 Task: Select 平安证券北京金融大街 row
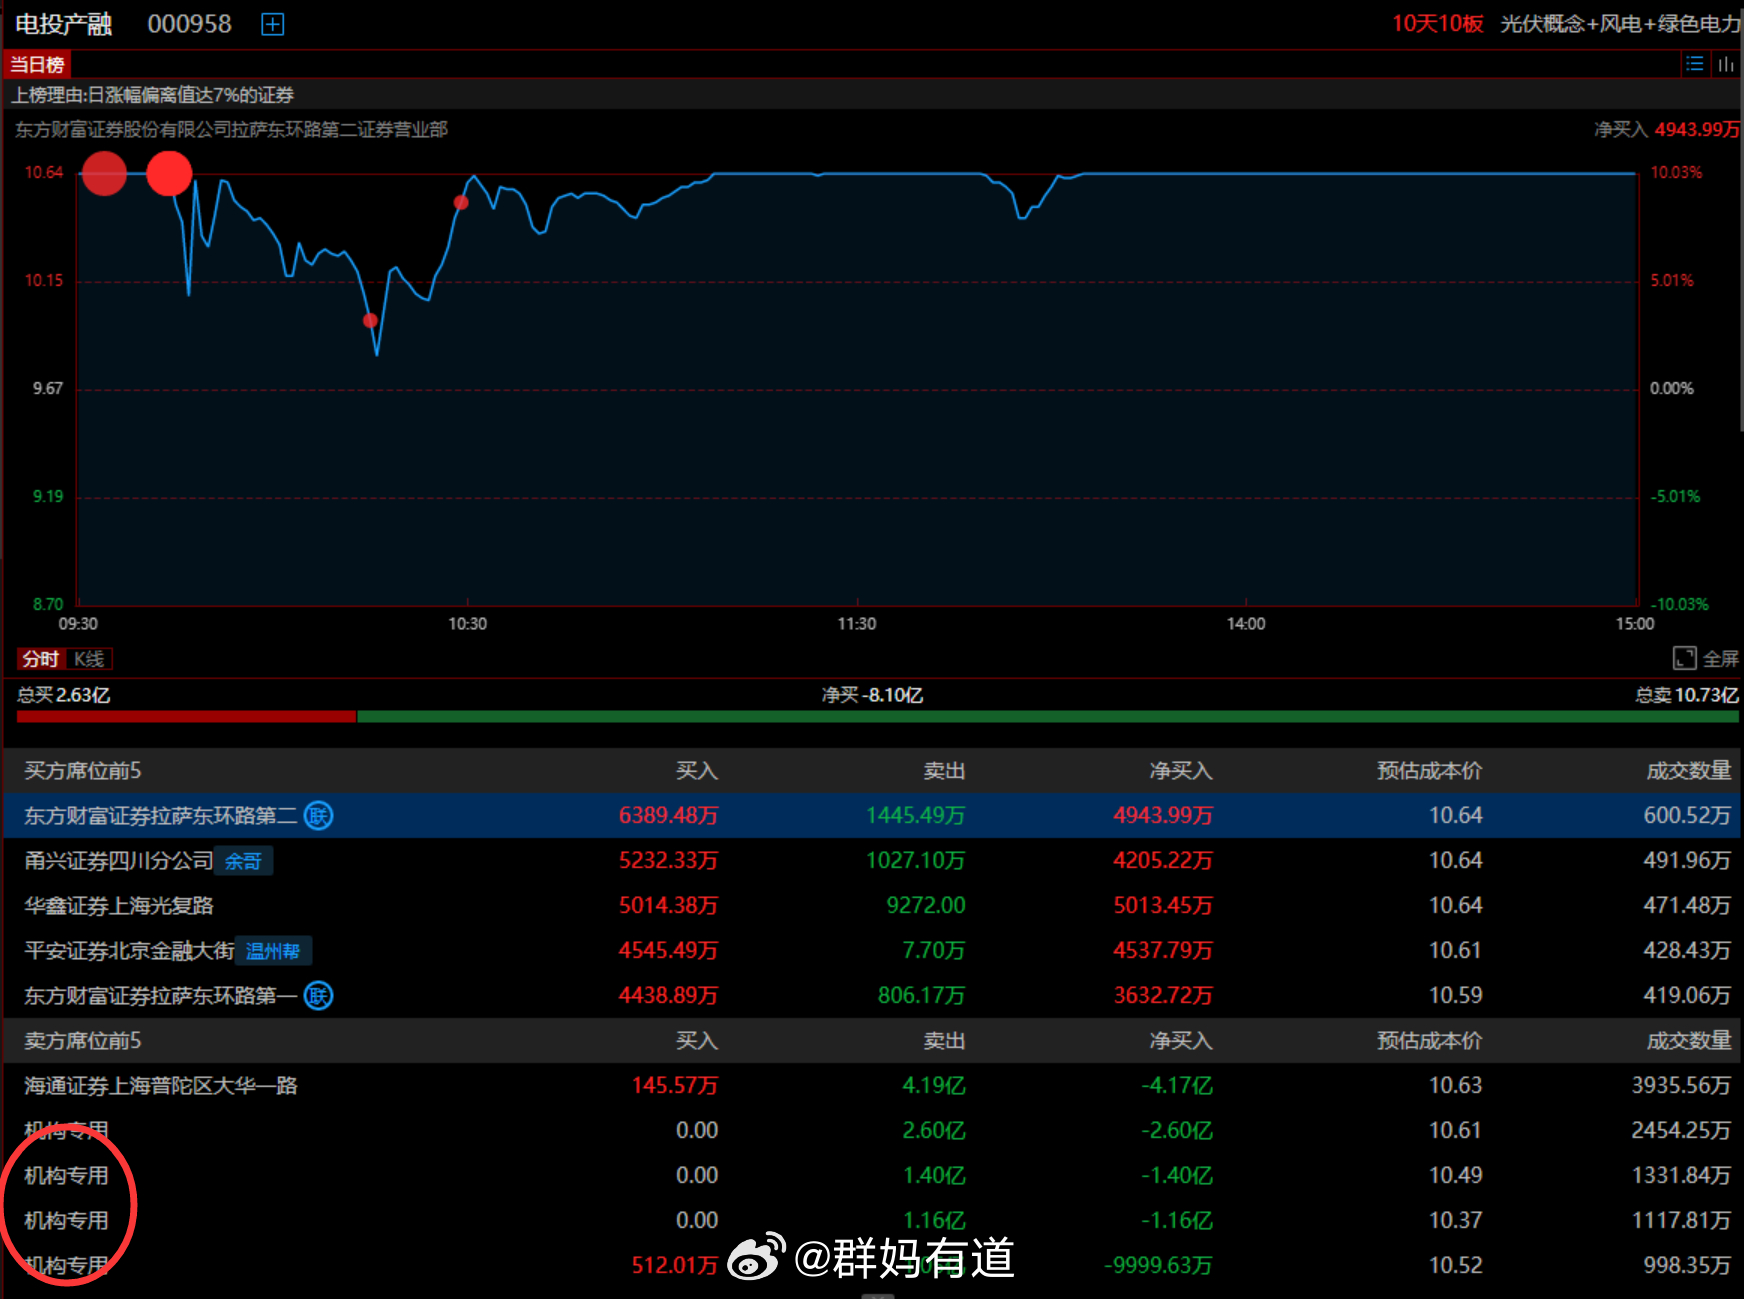tap(872, 951)
